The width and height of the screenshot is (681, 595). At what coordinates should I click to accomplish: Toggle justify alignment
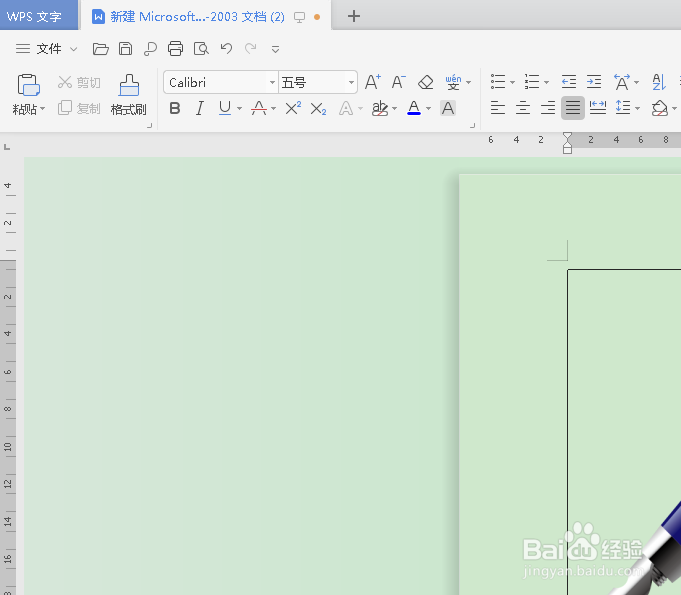pyautogui.click(x=573, y=108)
